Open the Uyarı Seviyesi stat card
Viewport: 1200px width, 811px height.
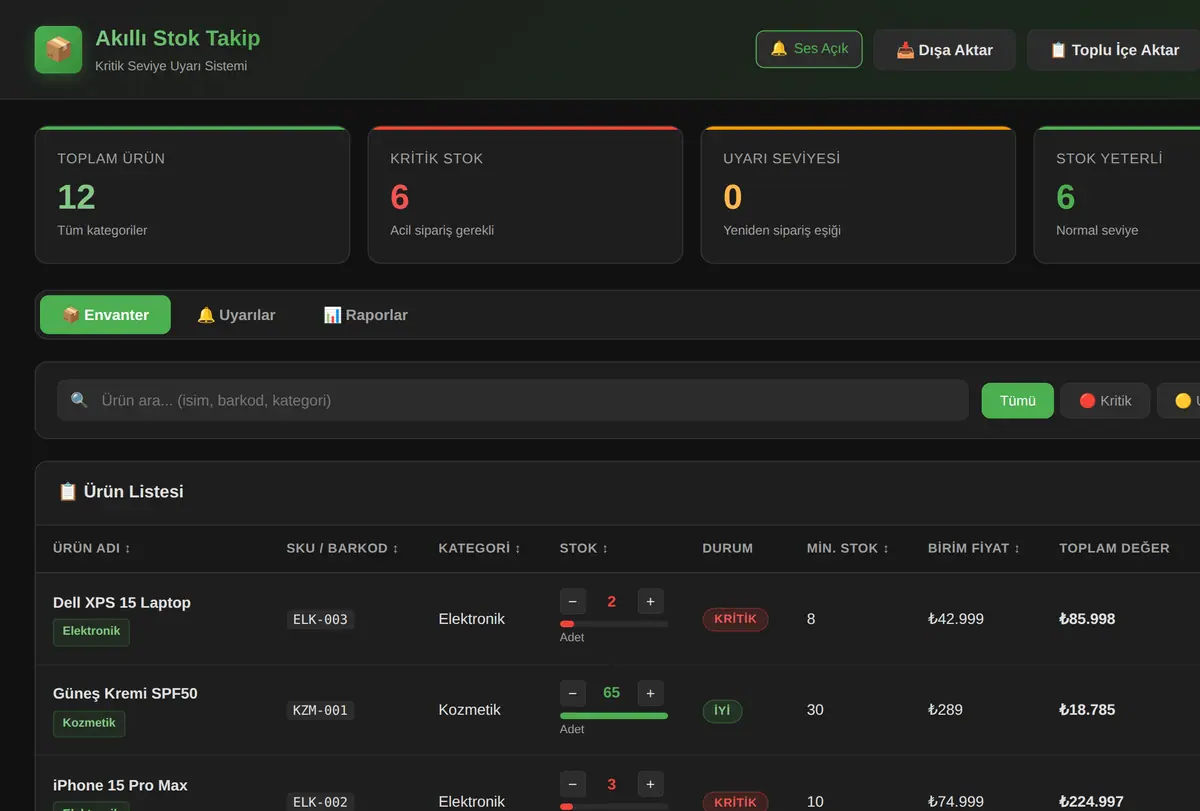tap(858, 195)
